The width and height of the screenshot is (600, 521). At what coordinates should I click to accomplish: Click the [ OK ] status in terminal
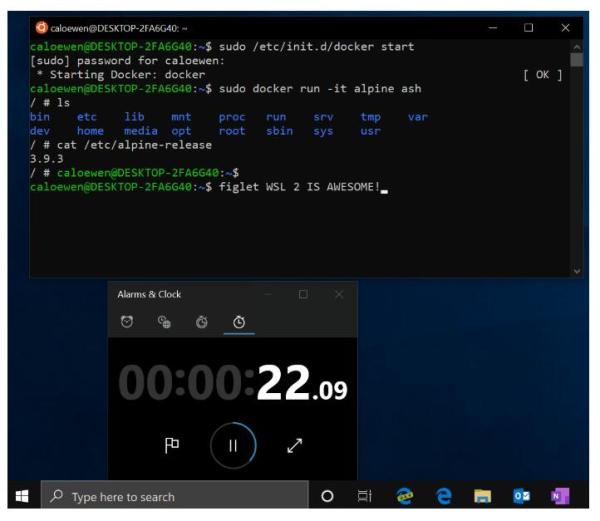pyautogui.click(x=543, y=75)
